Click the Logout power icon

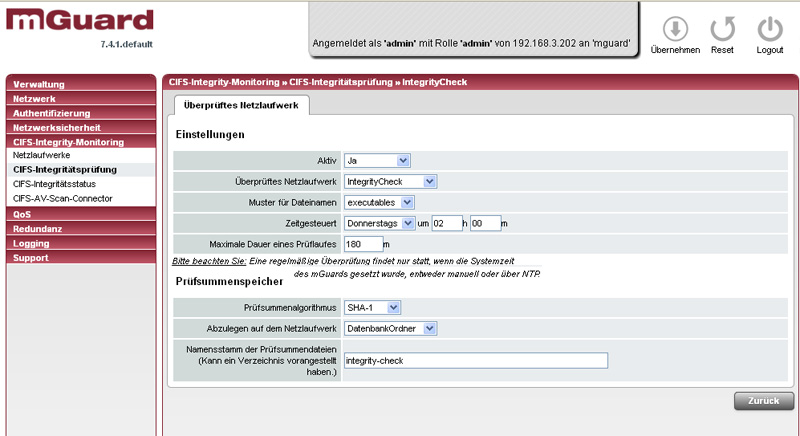coord(769,29)
